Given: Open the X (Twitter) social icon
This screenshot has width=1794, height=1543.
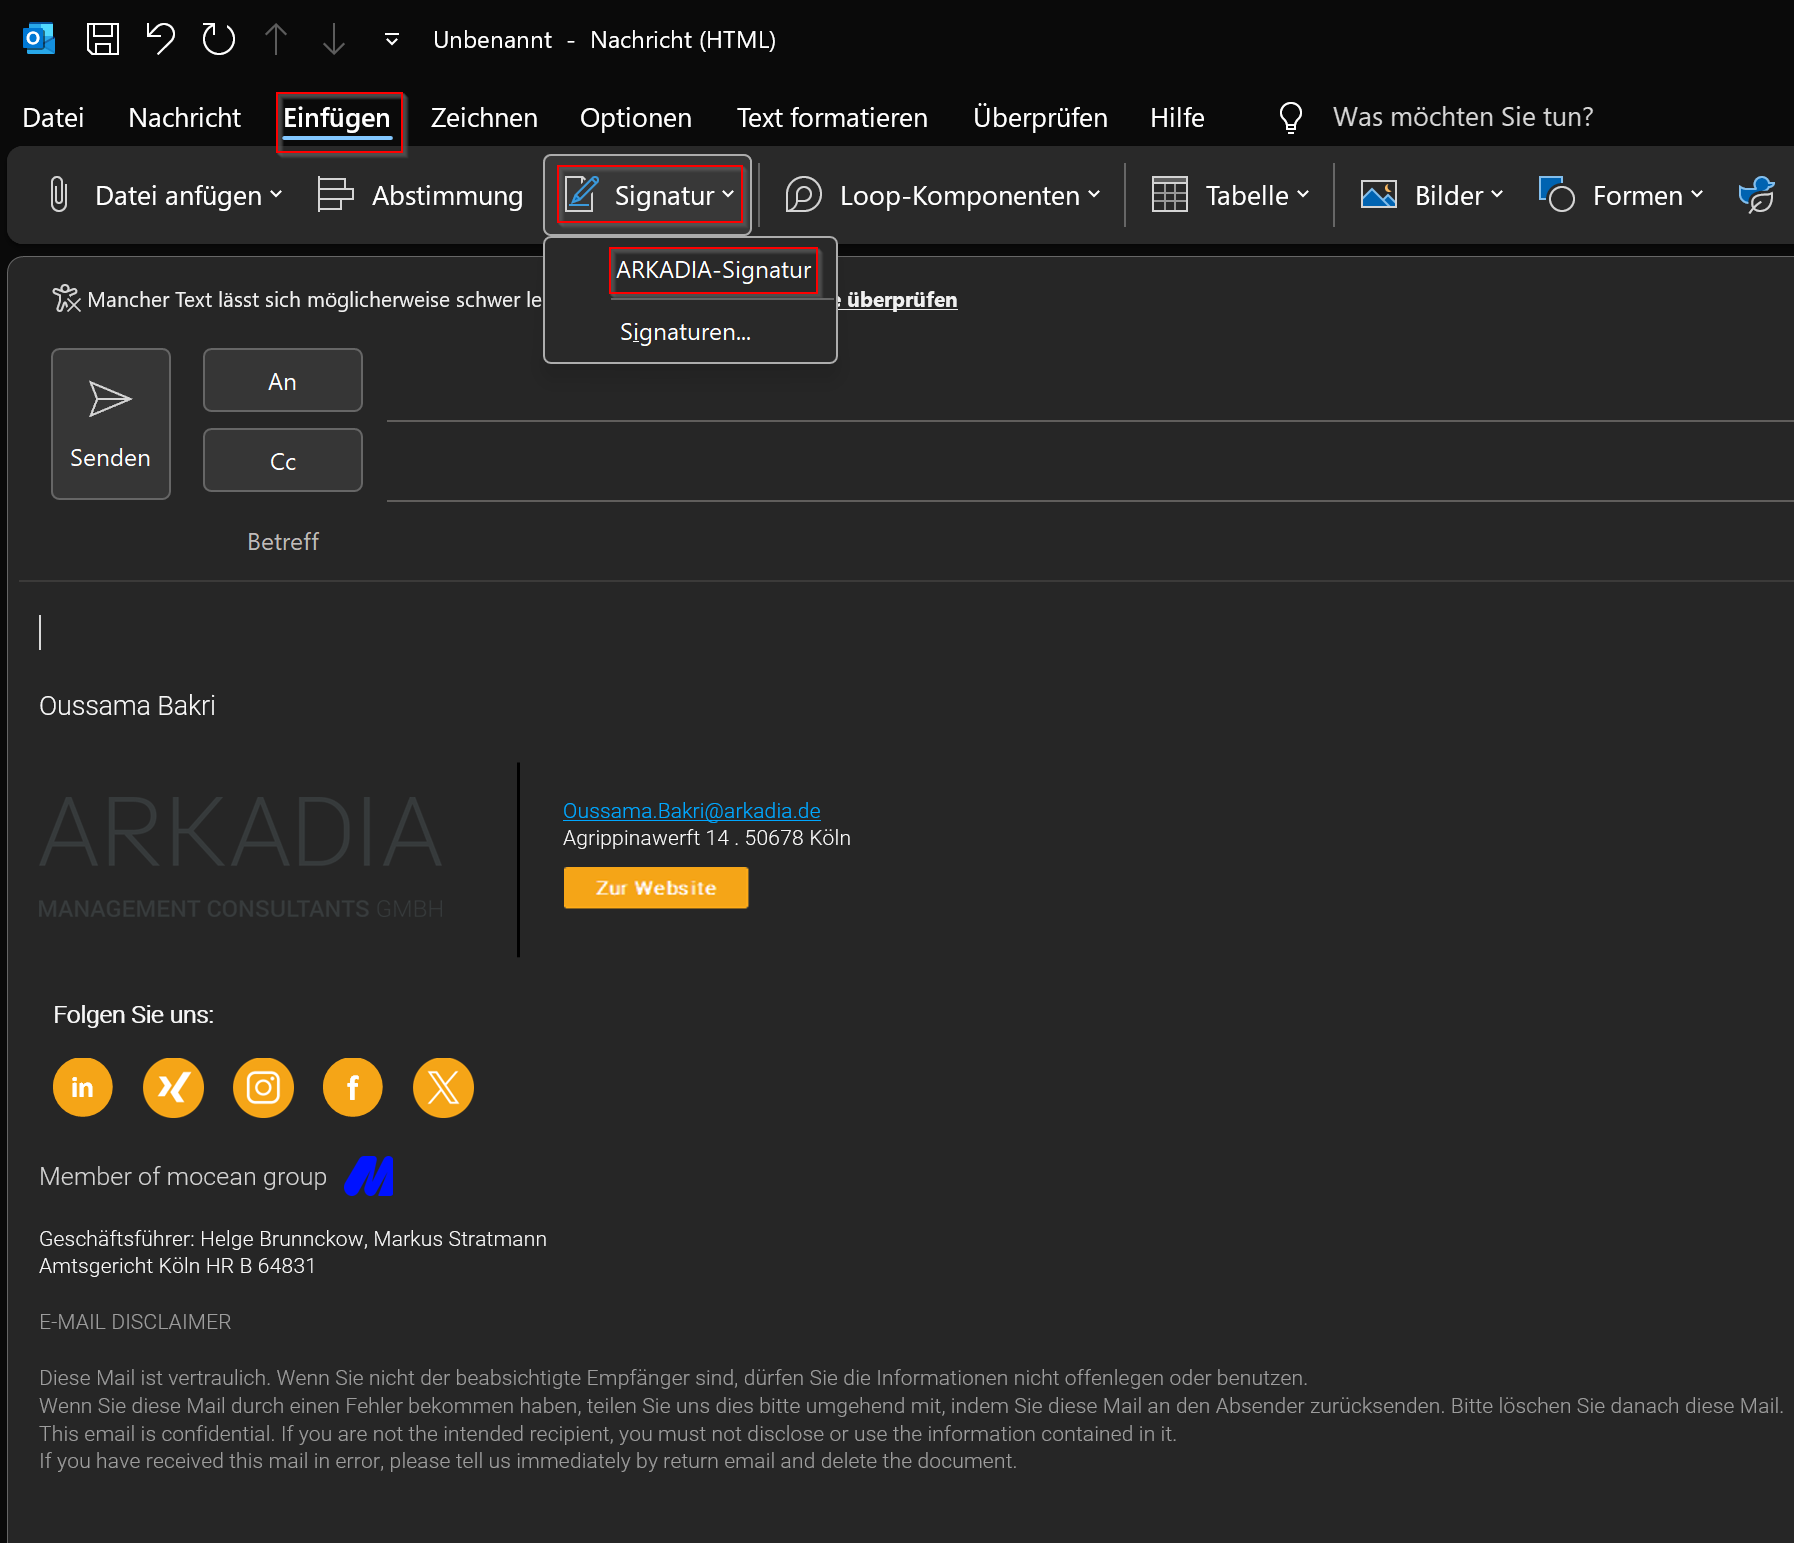Looking at the screenshot, I should (x=443, y=1087).
